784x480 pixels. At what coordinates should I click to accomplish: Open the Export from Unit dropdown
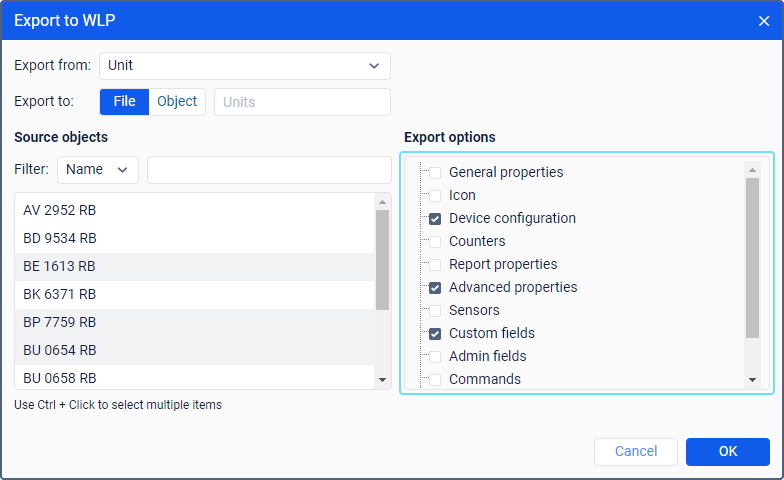[244, 66]
